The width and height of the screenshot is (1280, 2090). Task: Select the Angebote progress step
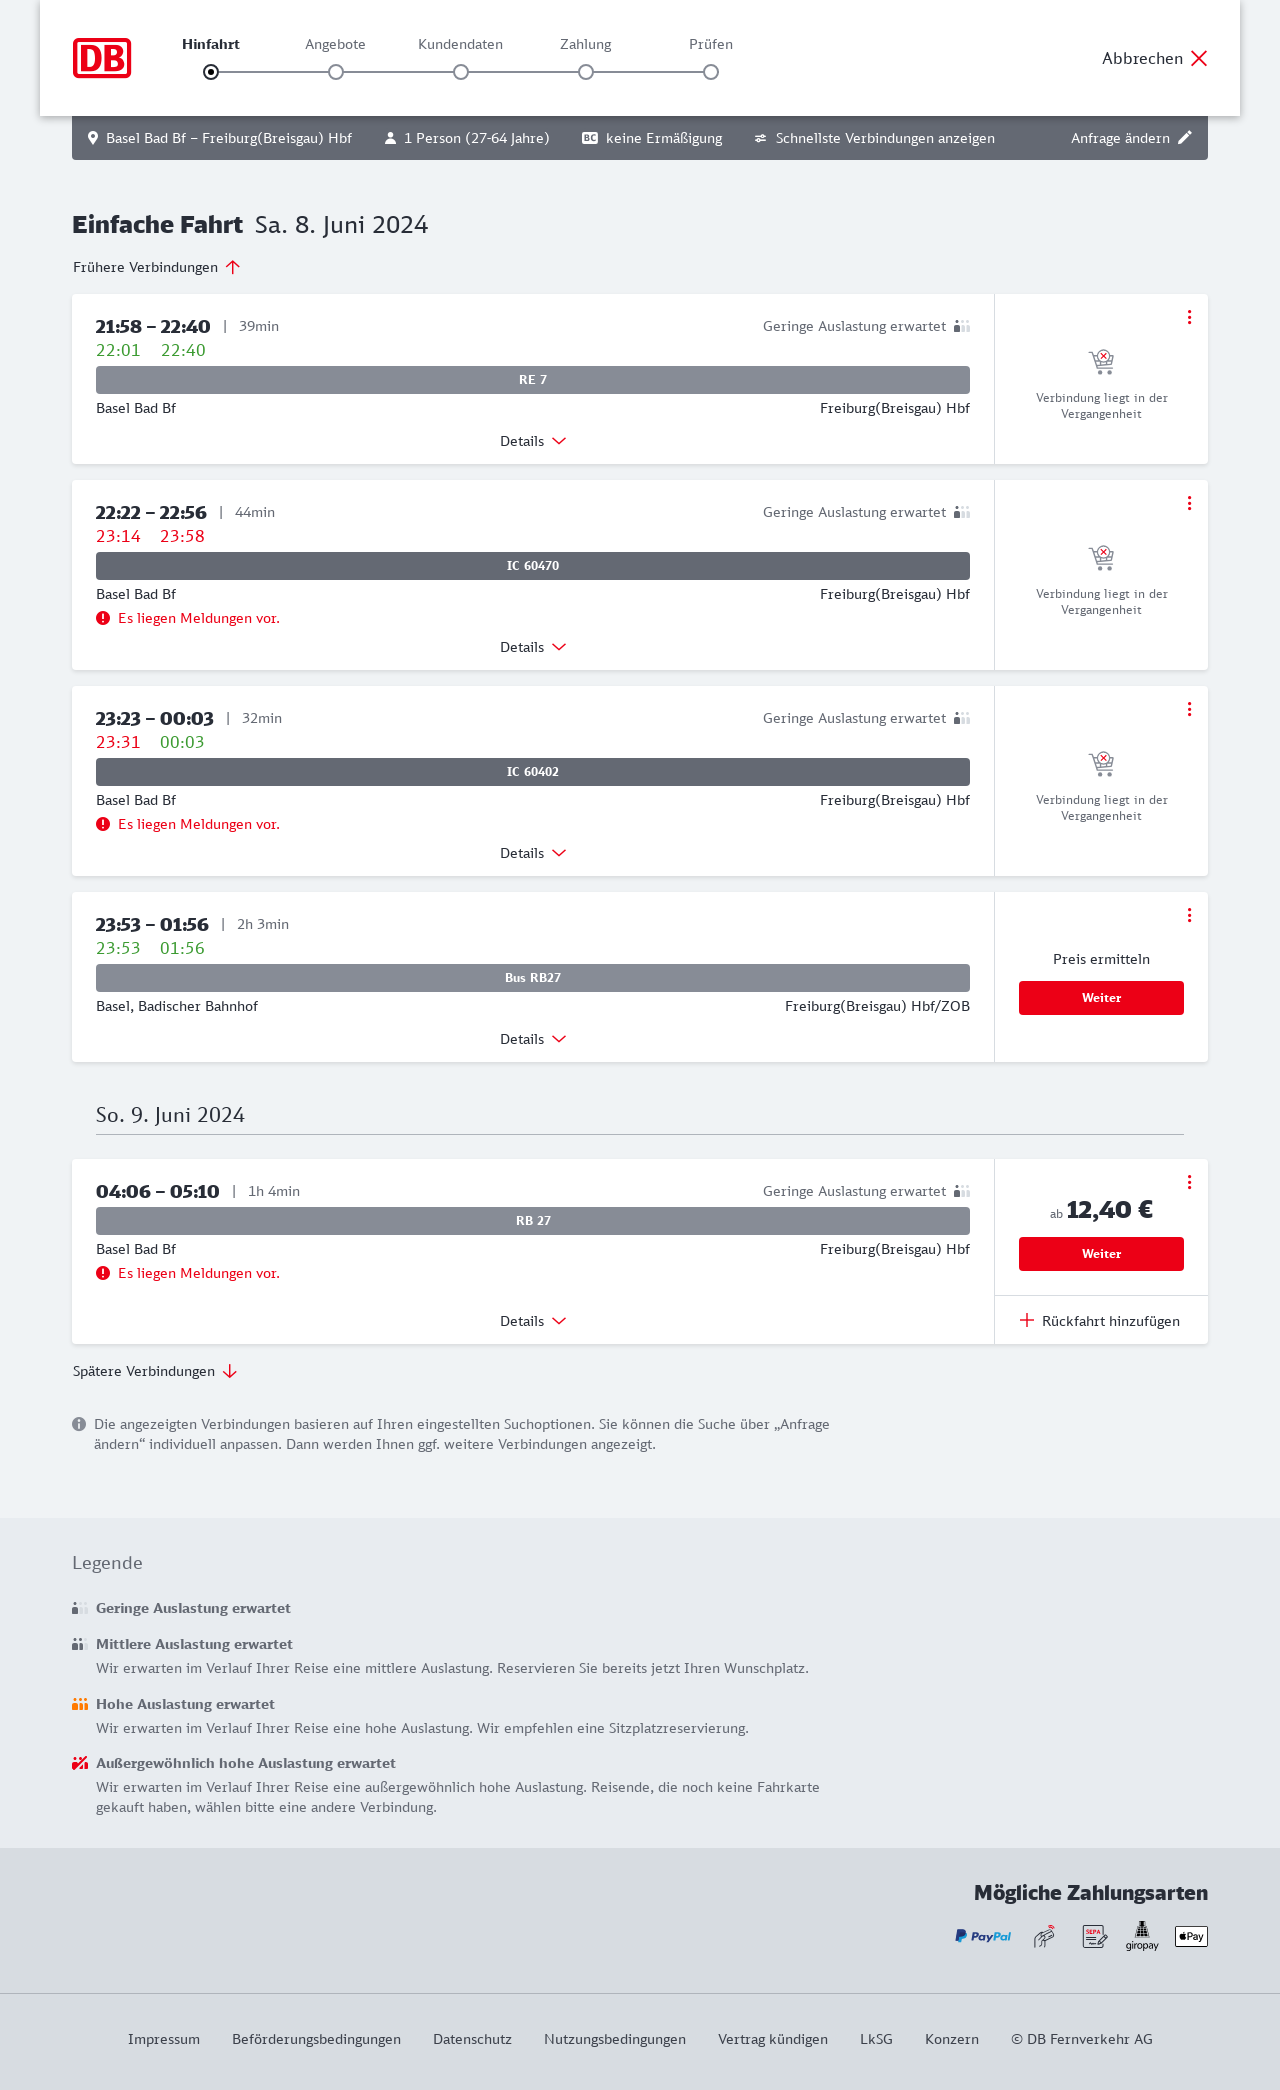(336, 71)
